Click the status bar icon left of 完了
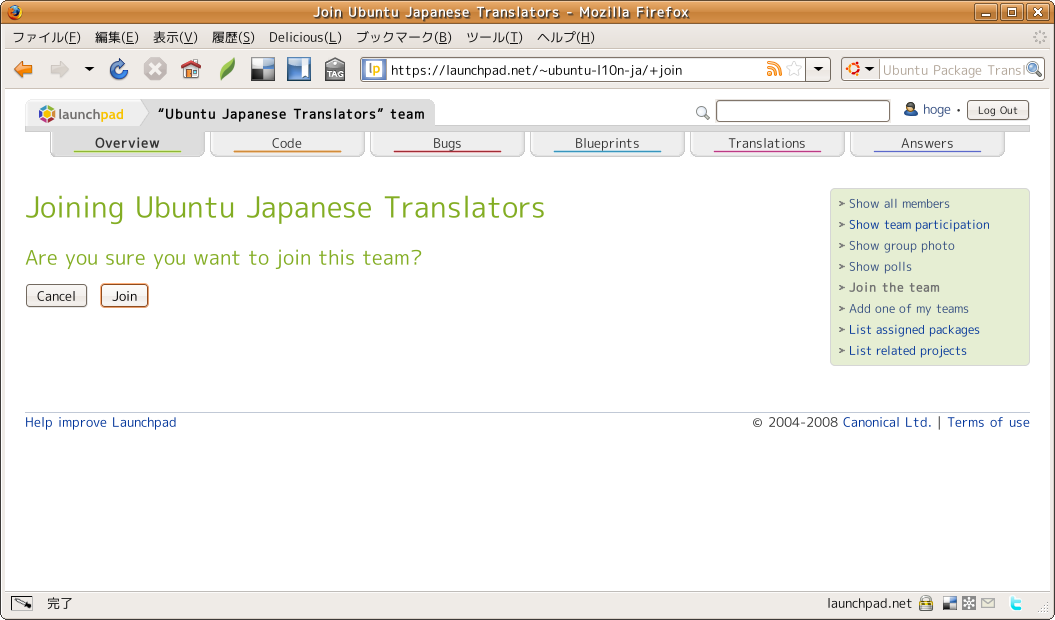The image size is (1055, 620). 22,603
